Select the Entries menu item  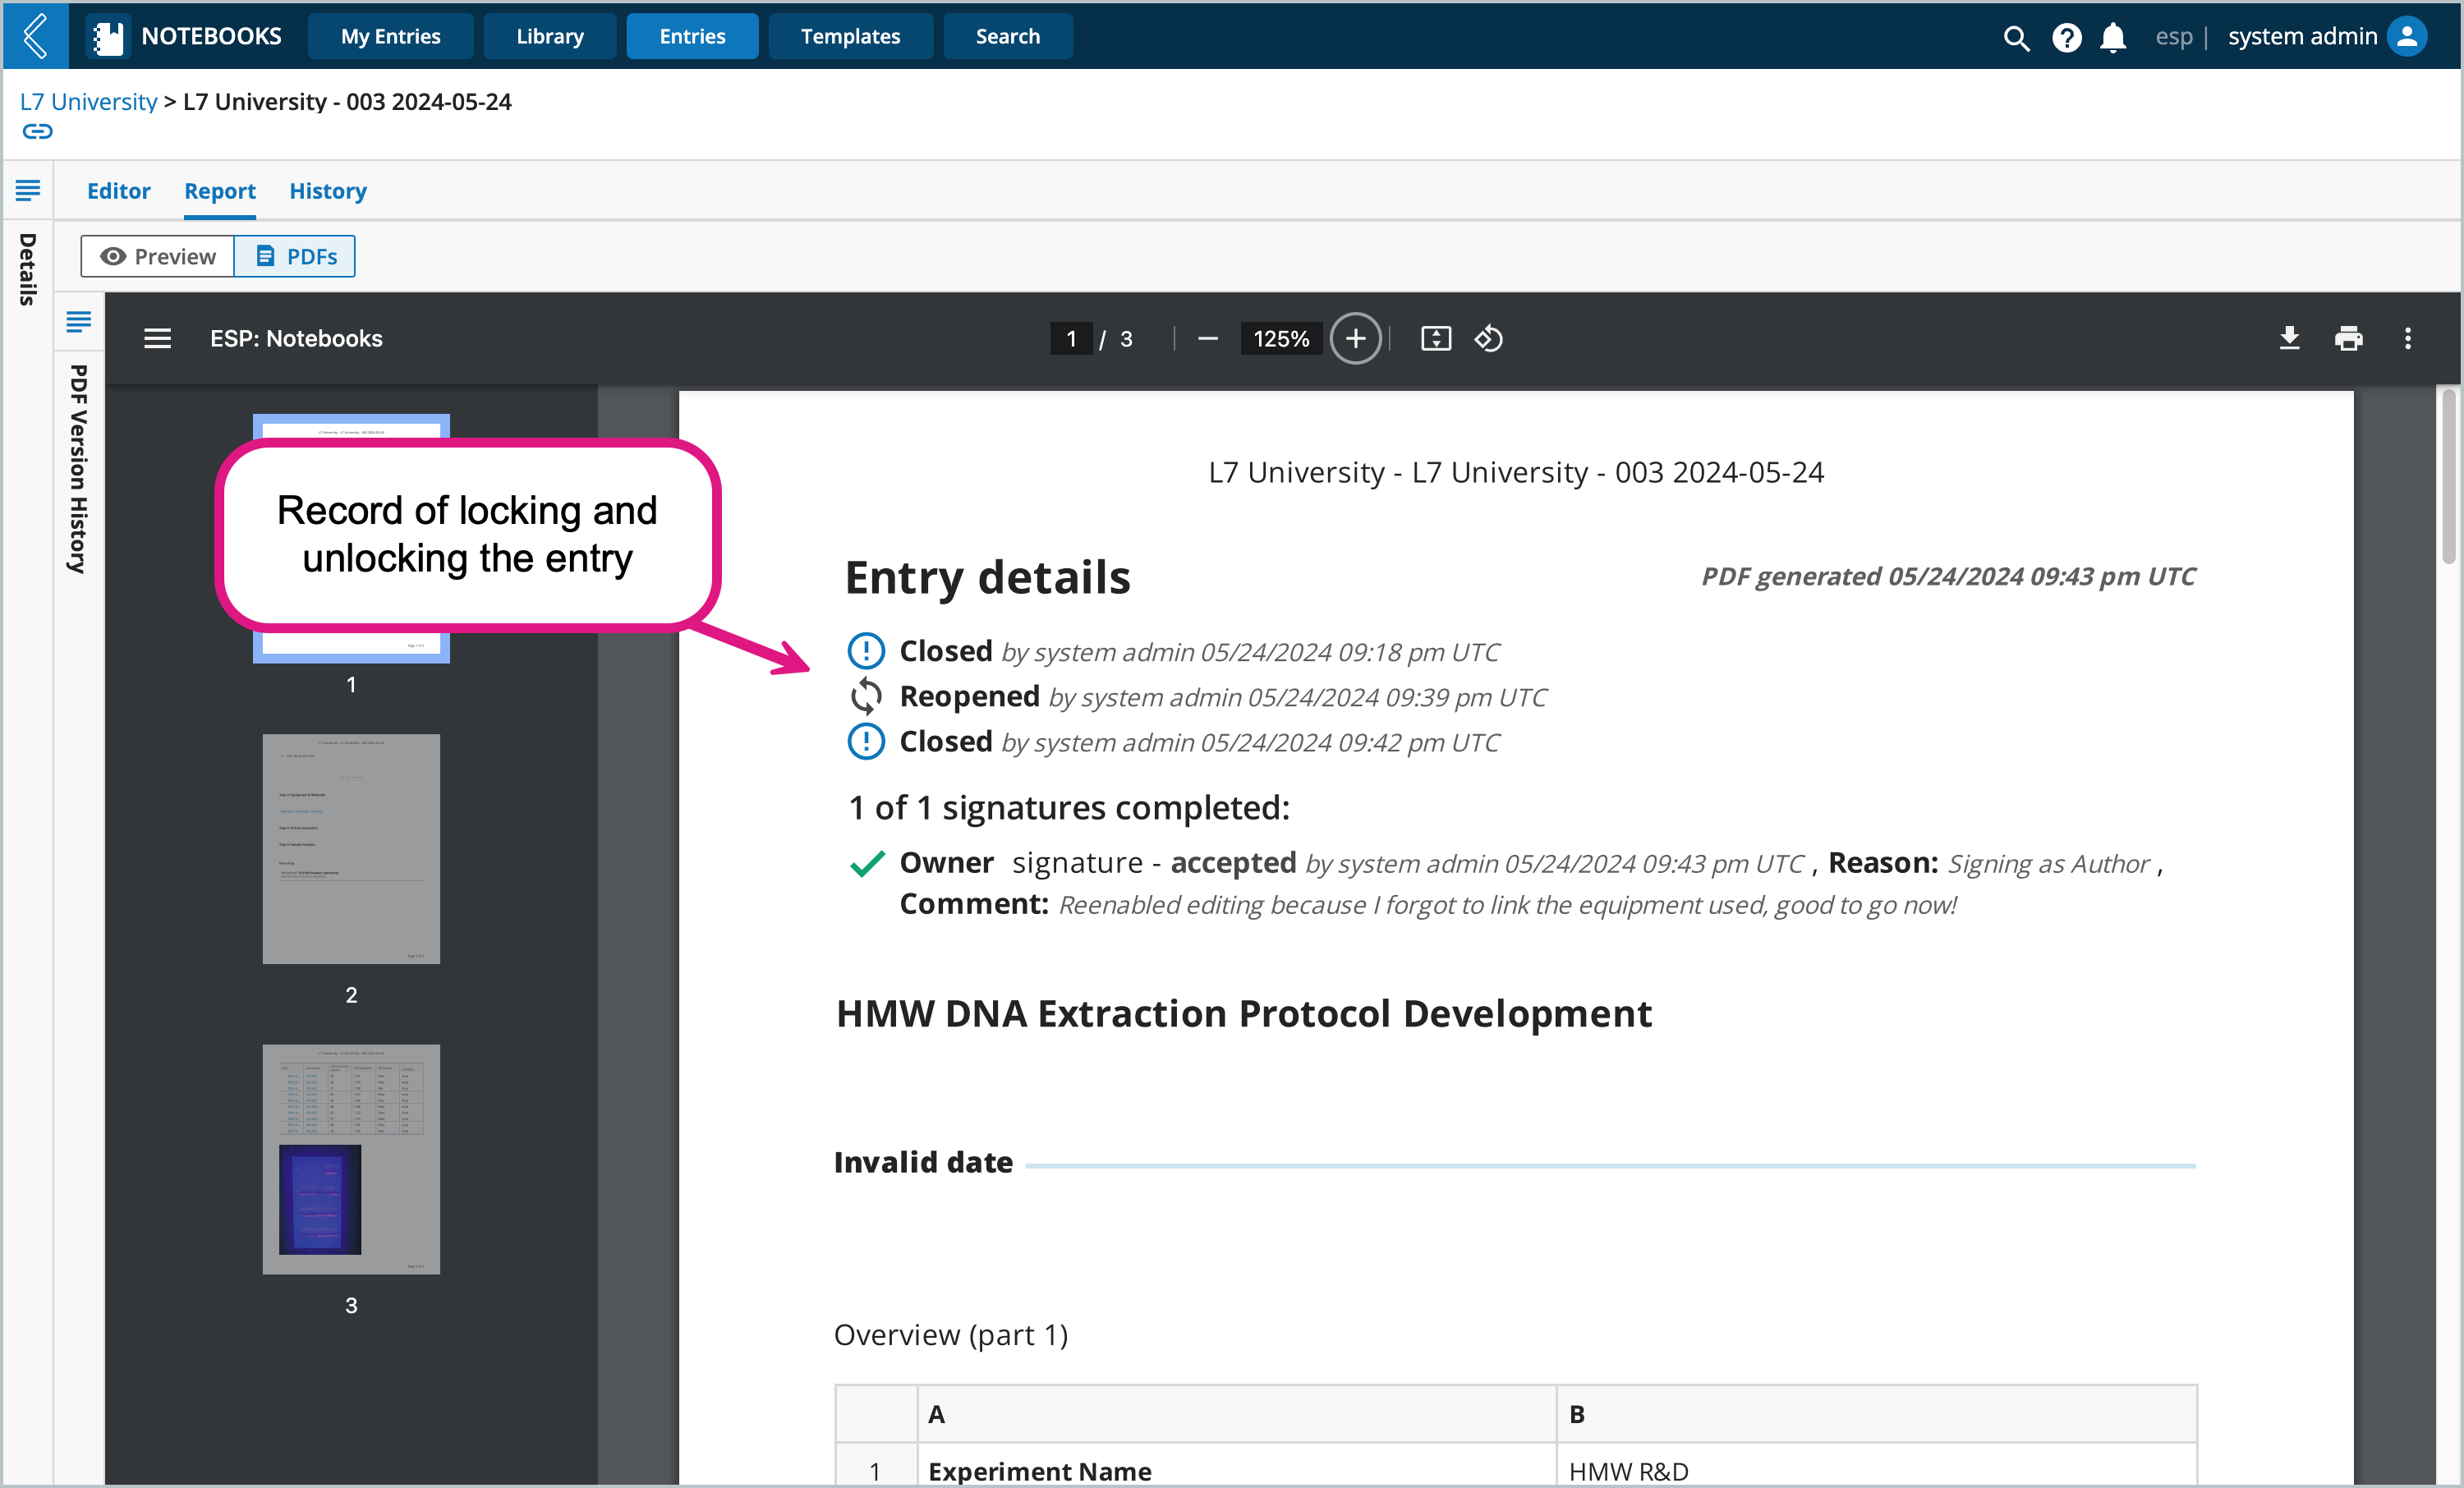coord(690,35)
